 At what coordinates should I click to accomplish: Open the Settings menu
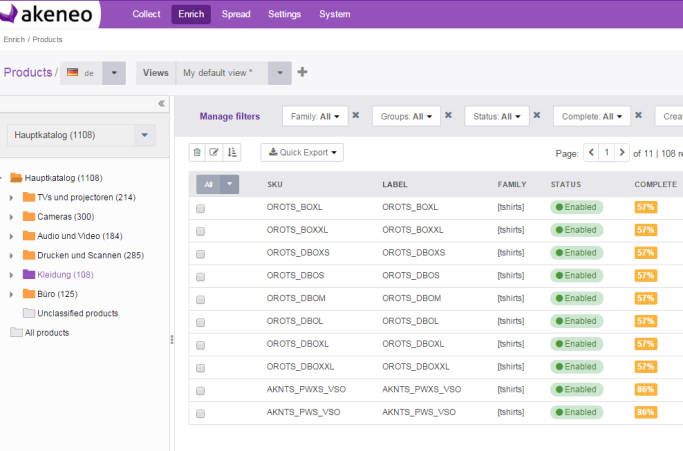[284, 14]
